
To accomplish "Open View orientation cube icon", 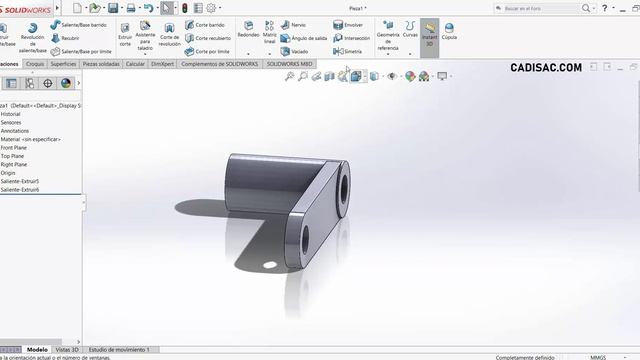I will (x=356, y=76).
